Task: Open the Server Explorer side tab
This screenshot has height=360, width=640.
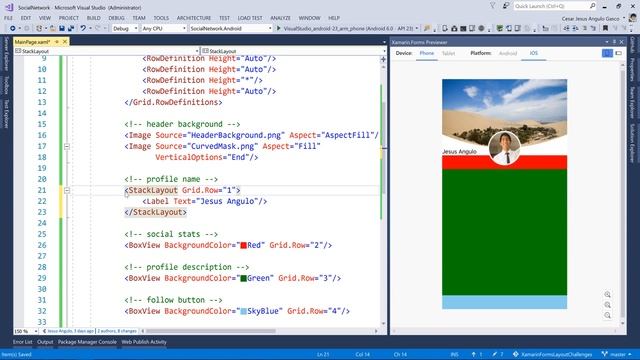Action: (6, 53)
